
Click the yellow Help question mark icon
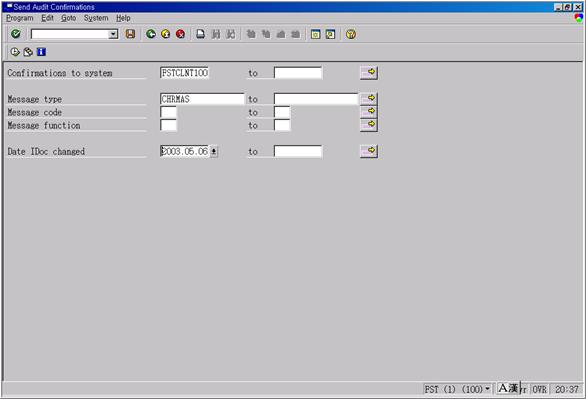pyautogui.click(x=351, y=34)
